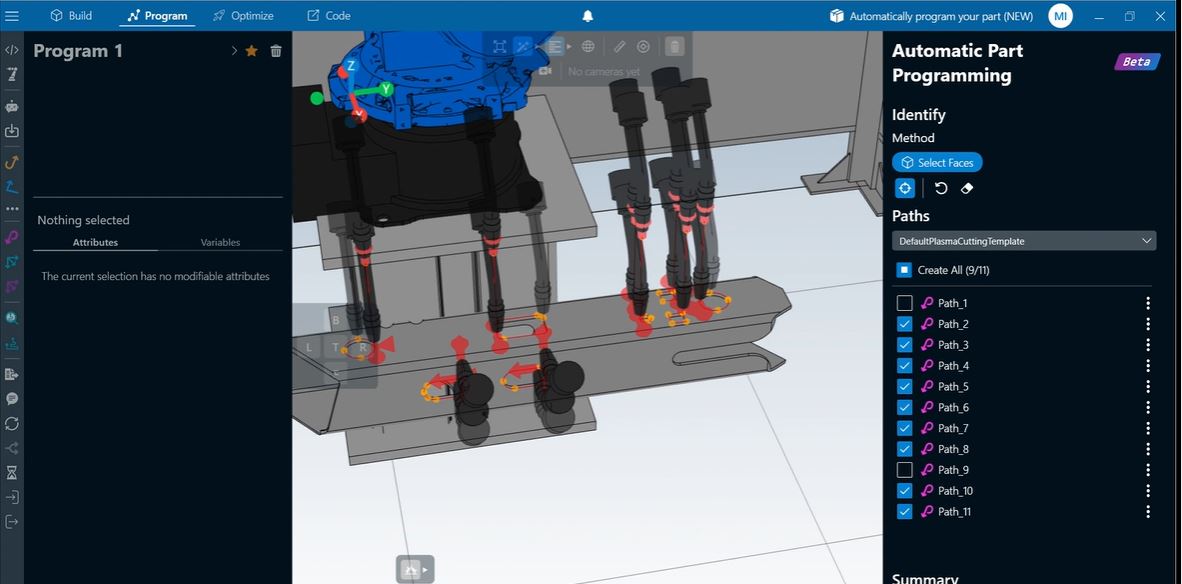Image resolution: width=1182 pixels, height=584 pixels.
Task: Expand the chevron next to Program 1
Action: [x=232, y=50]
